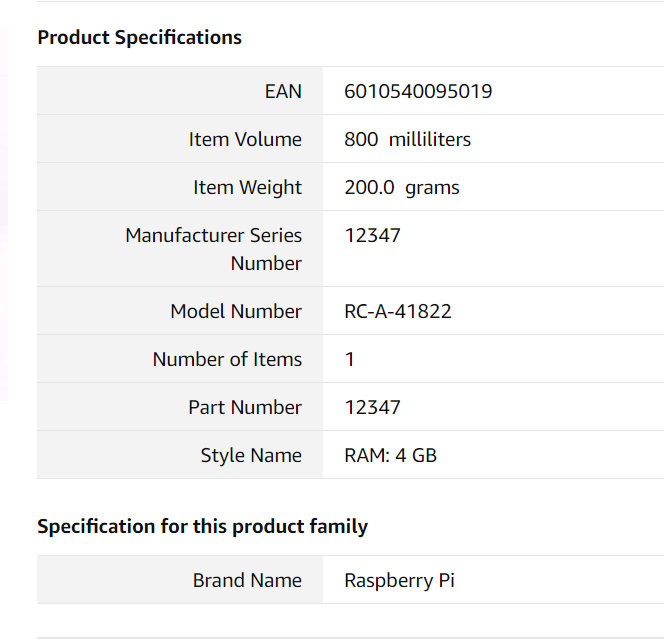Select the model number RC-A-41822
Viewport: 664px width, 639px height.
[x=398, y=311]
